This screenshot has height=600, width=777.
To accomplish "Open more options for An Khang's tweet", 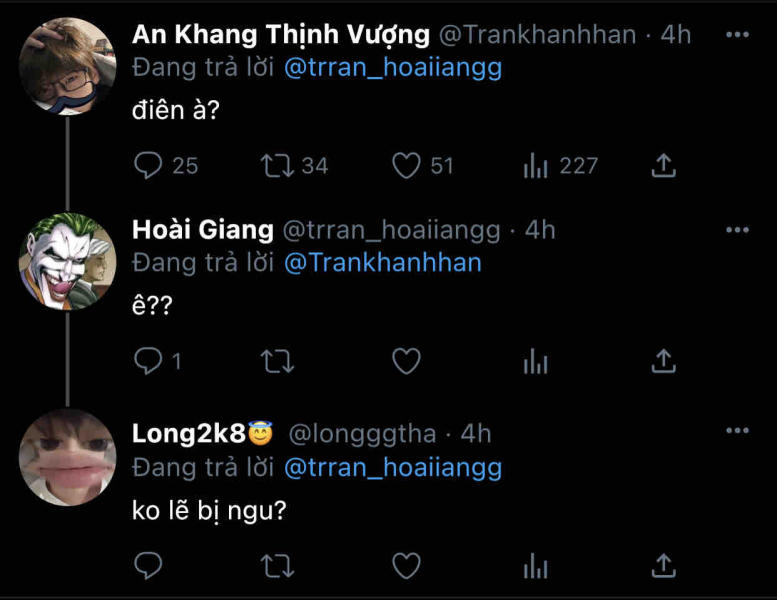I will (737, 35).
